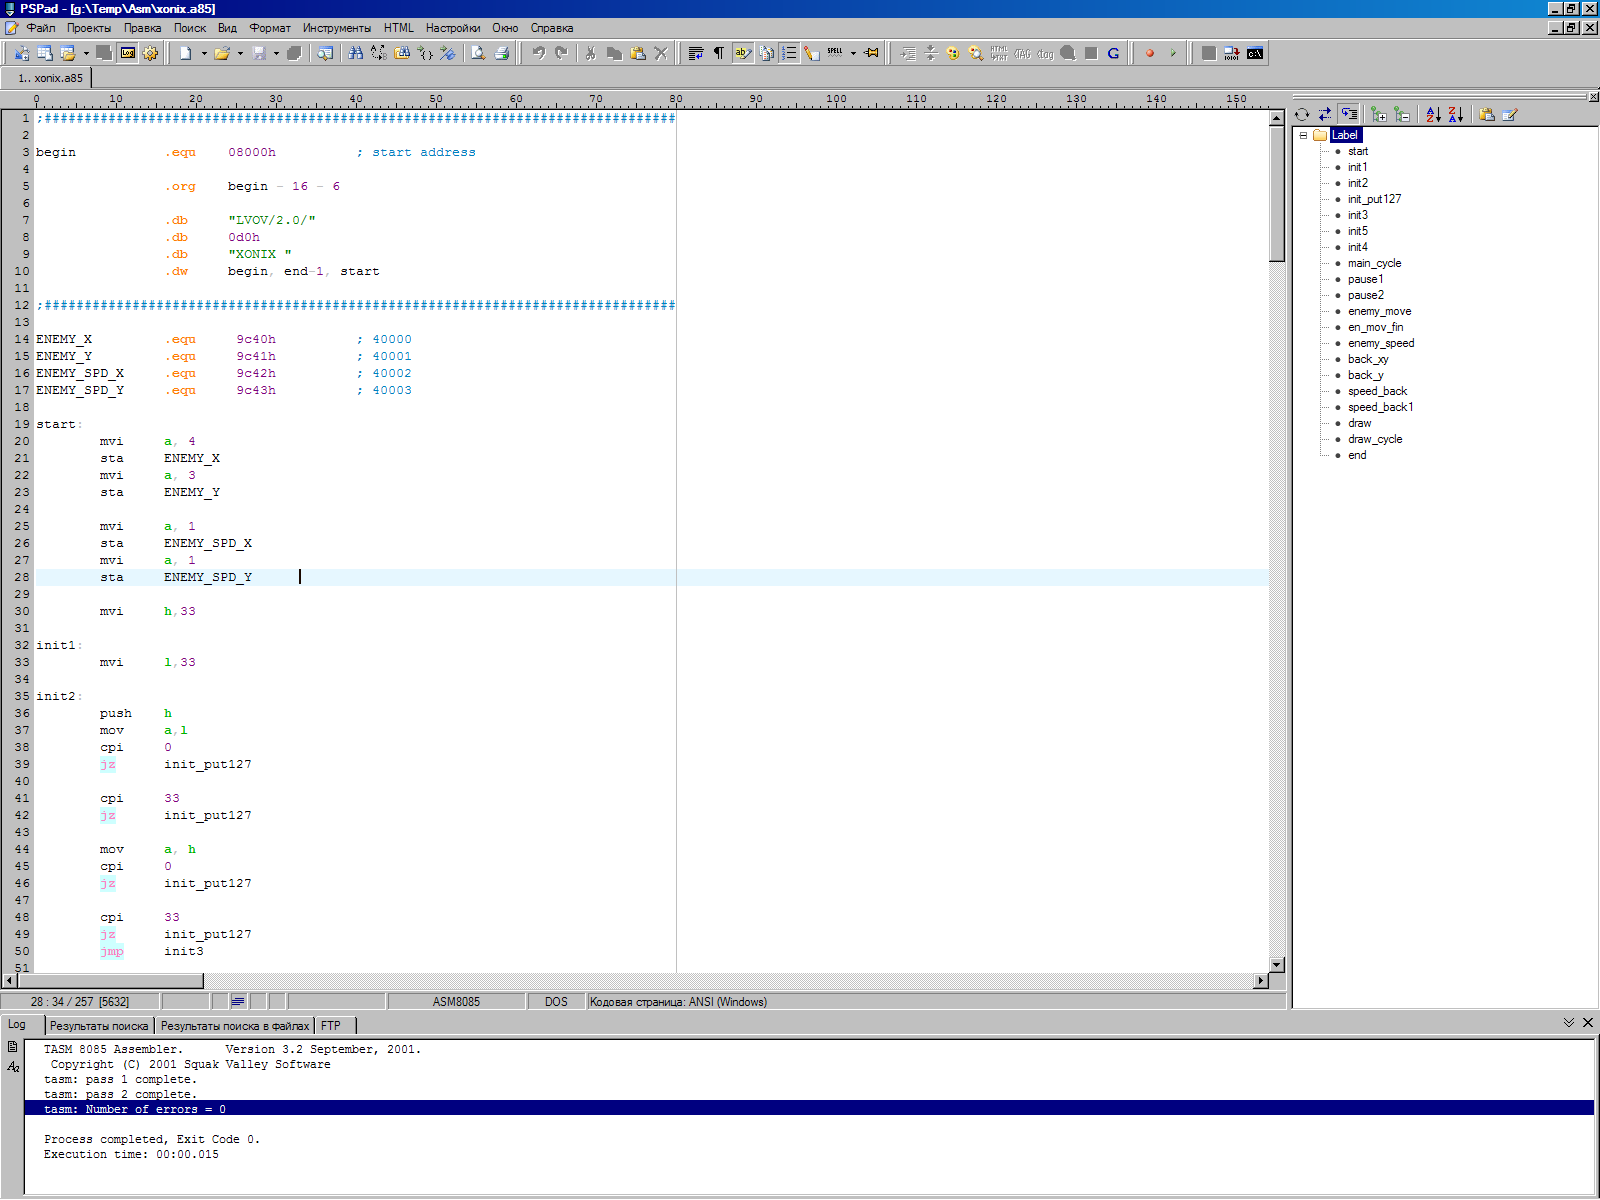Switch to the FTP tab
Screen dimensions: 1600x1200
[331, 1026]
